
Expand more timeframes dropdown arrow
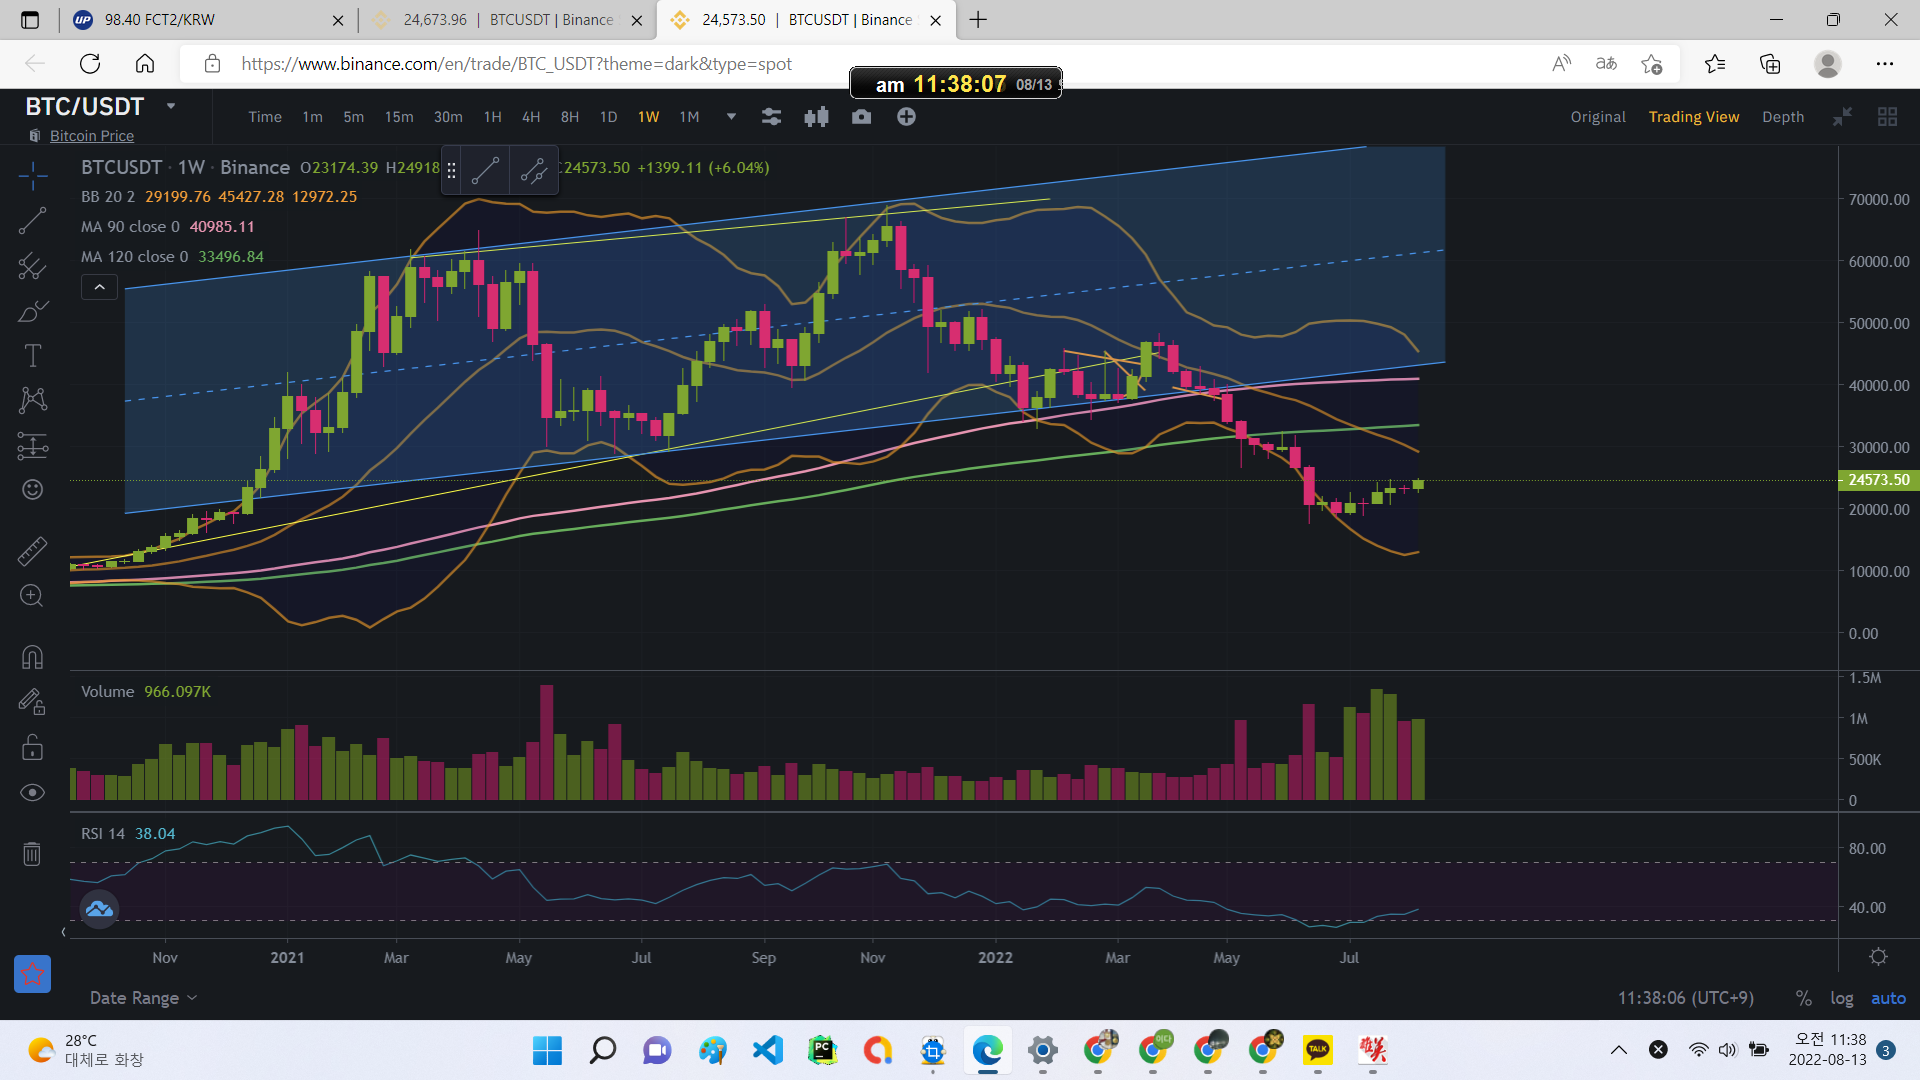pyautogui.click(x=731, y=117)
